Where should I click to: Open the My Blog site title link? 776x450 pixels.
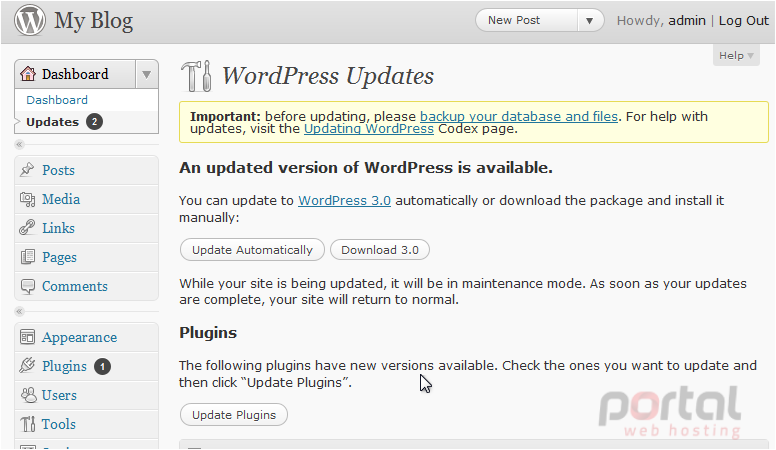(x=94, y=21)
